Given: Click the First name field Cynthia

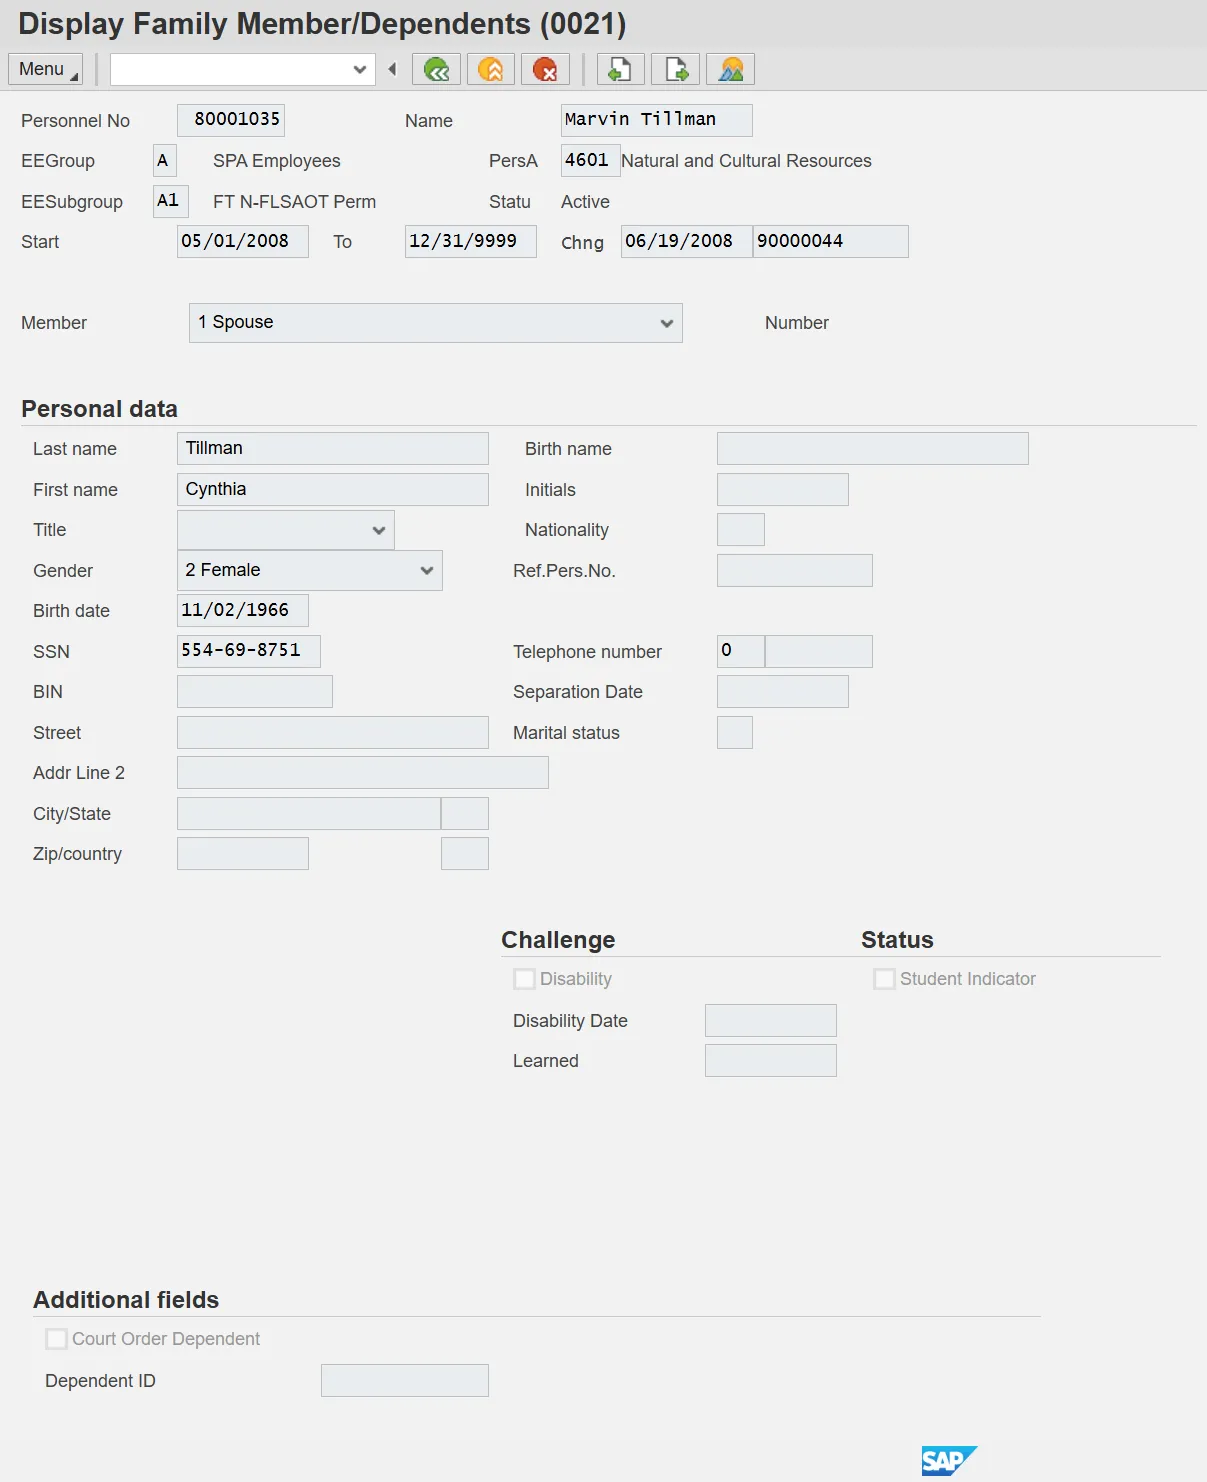Looking at the screenshot, I should pyautogui.click(x=333, y=490).
